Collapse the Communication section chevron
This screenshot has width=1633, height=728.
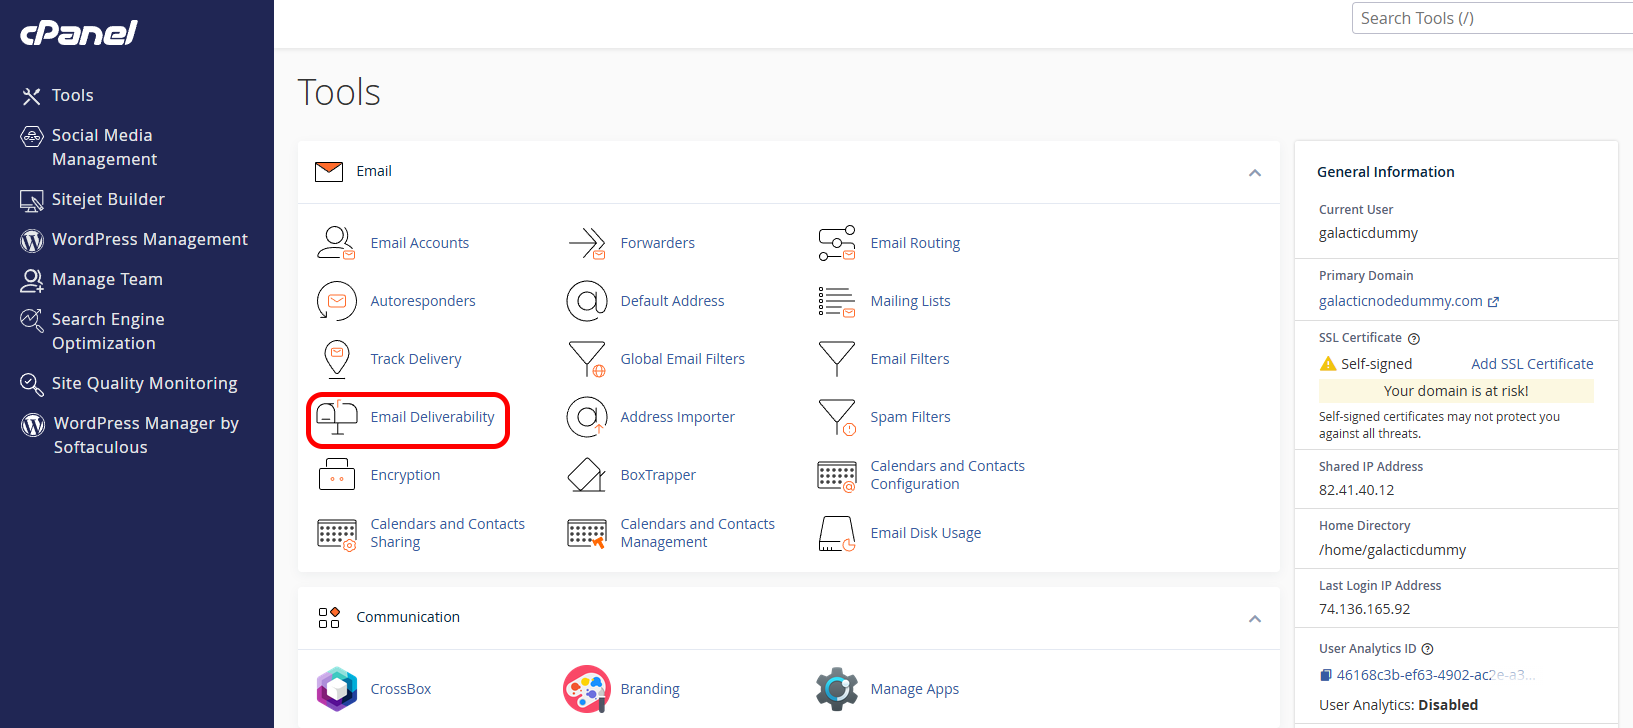1255,618
